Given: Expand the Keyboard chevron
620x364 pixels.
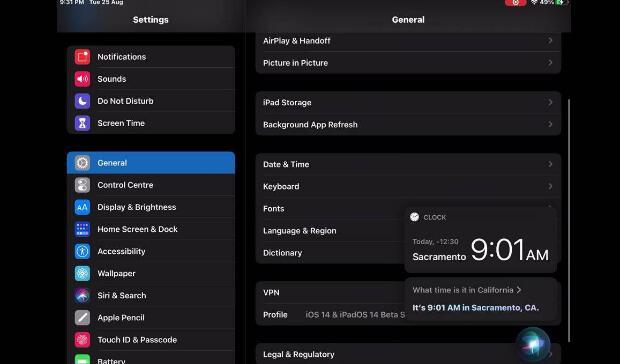Looking at the screenshot, I should [550, 186].
